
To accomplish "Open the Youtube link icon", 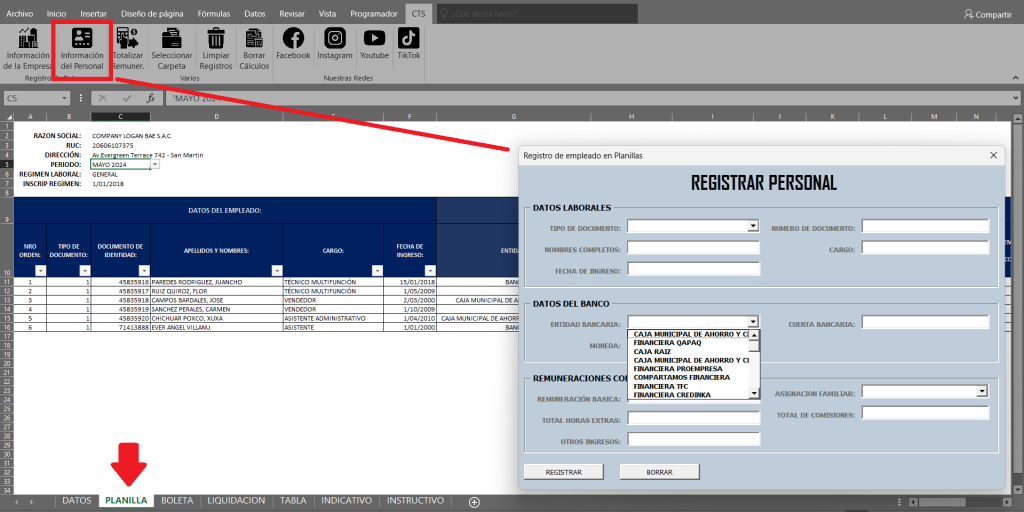I will tap(374, 43).
